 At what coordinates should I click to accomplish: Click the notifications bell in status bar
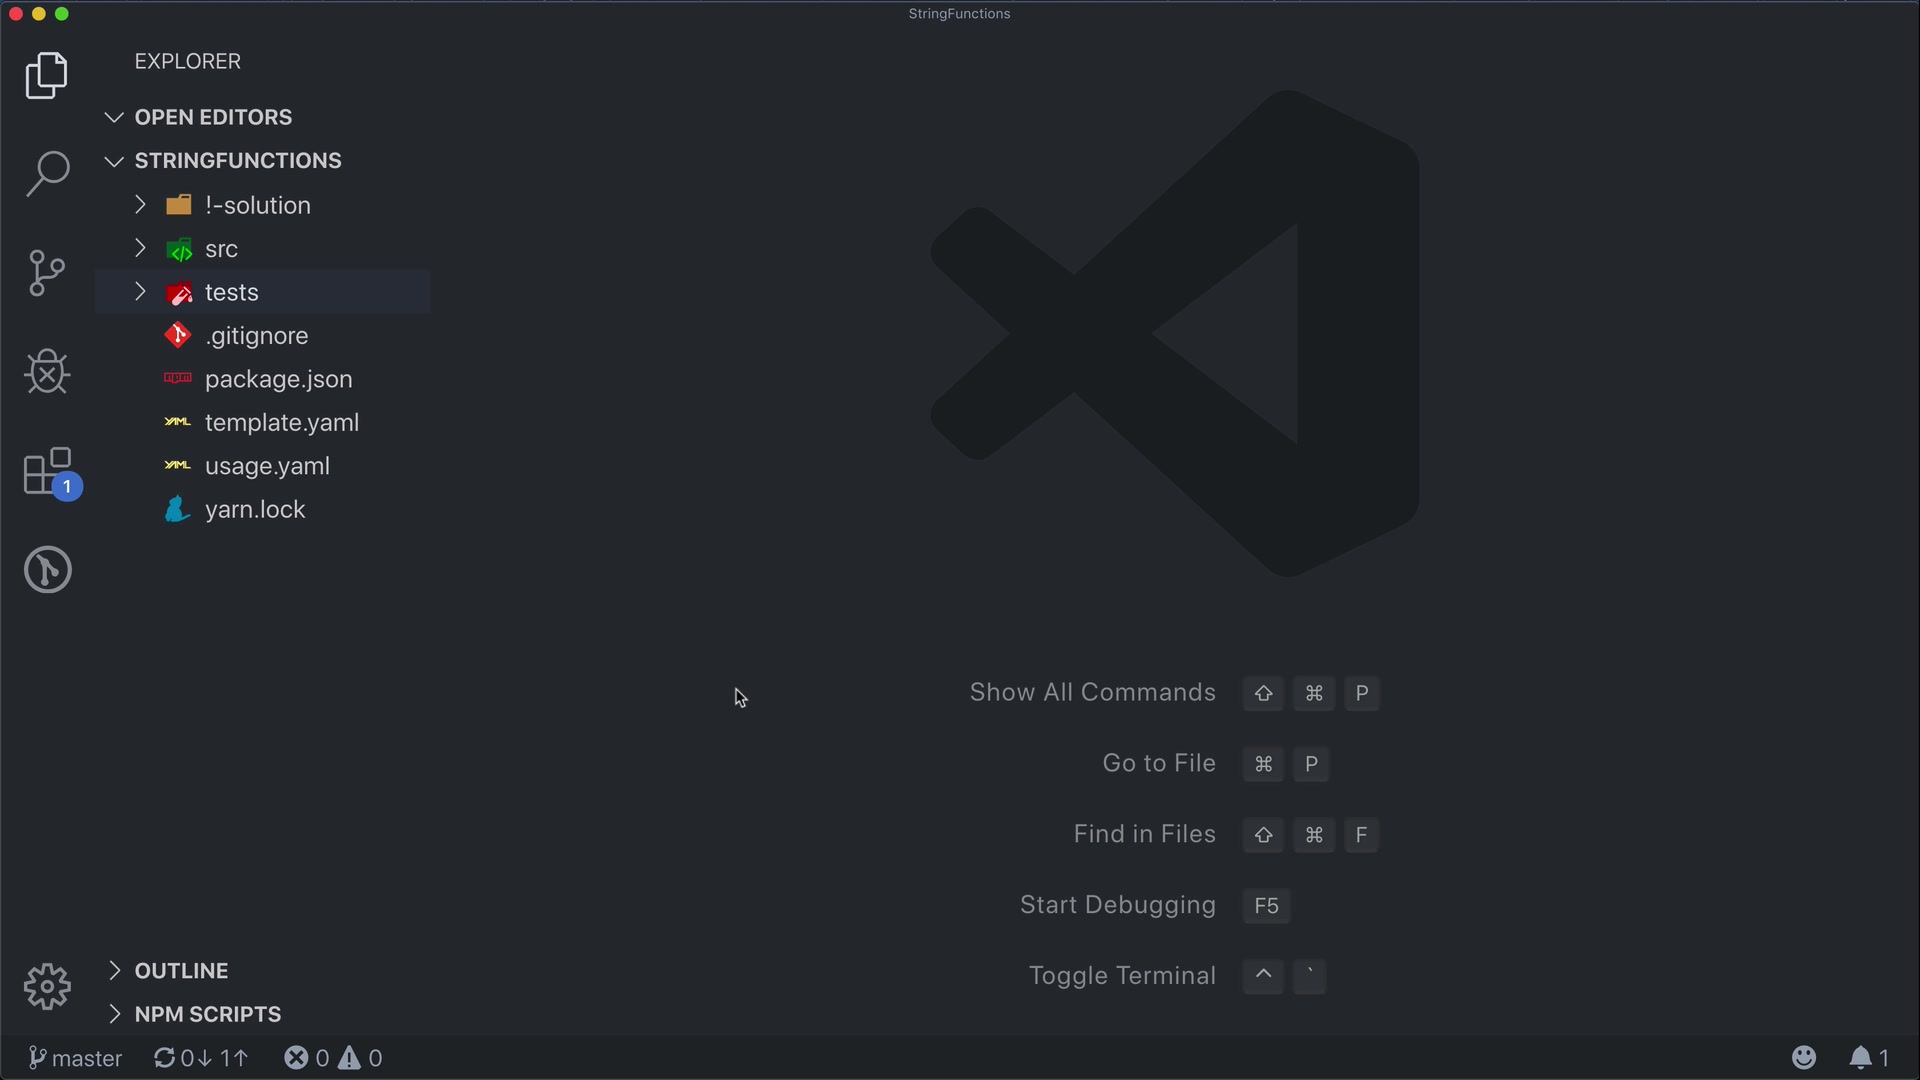coord(1867,1058)
